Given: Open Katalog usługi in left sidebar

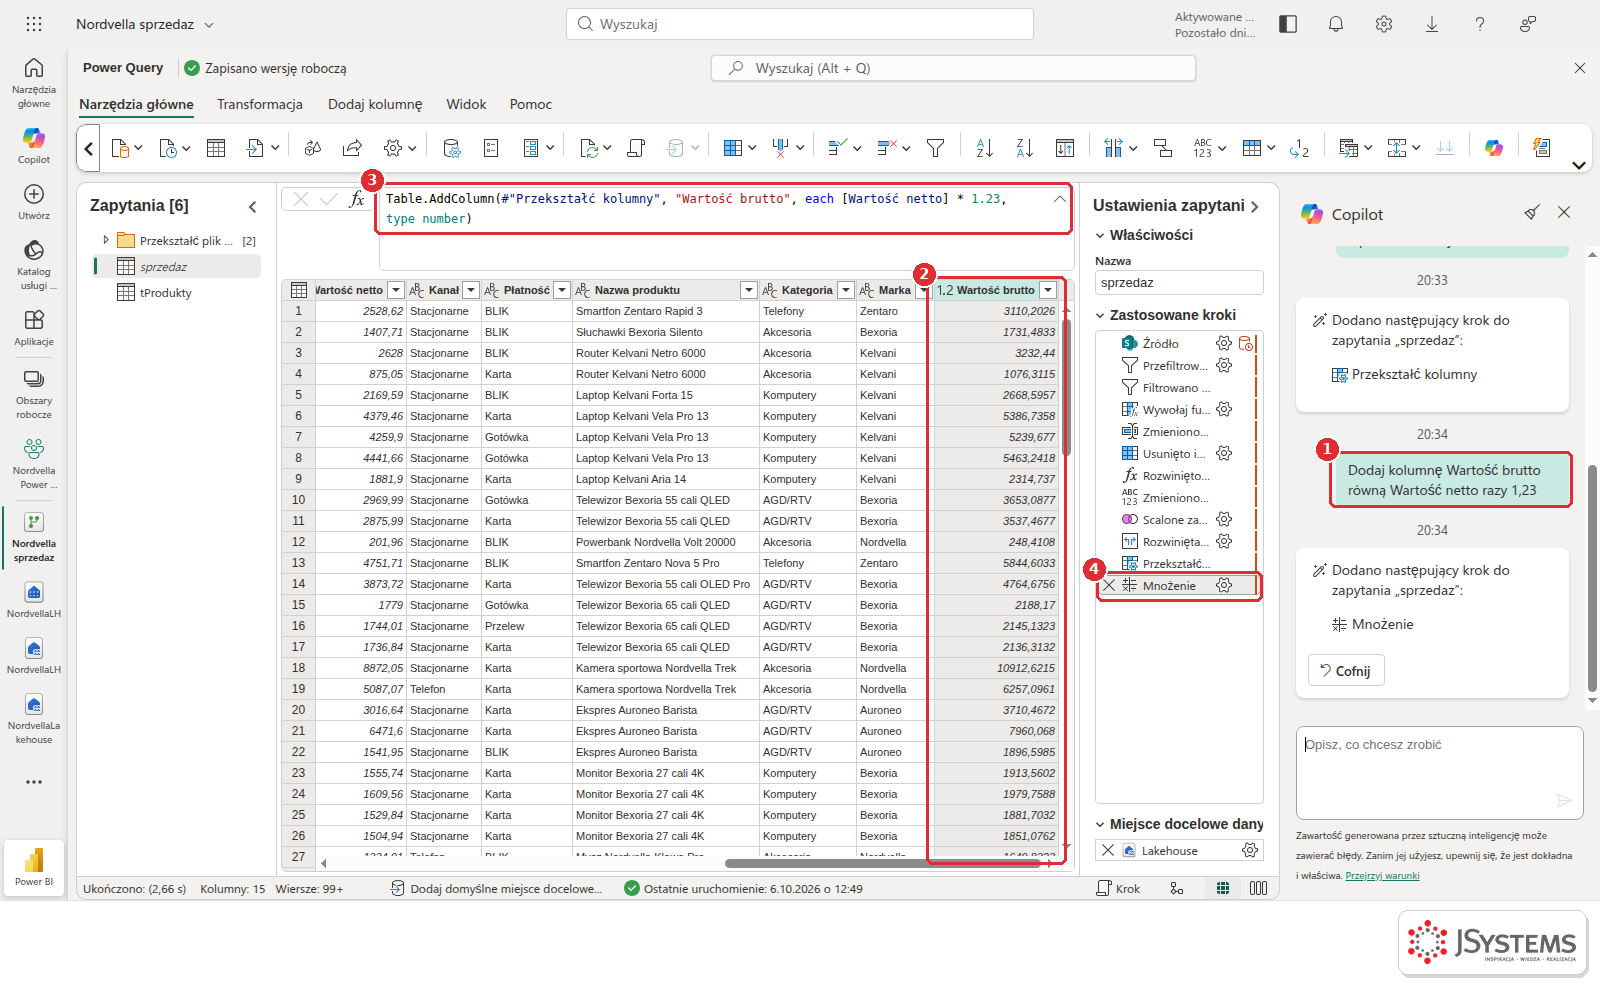Looking at the screenshot, I should (33, 264).
